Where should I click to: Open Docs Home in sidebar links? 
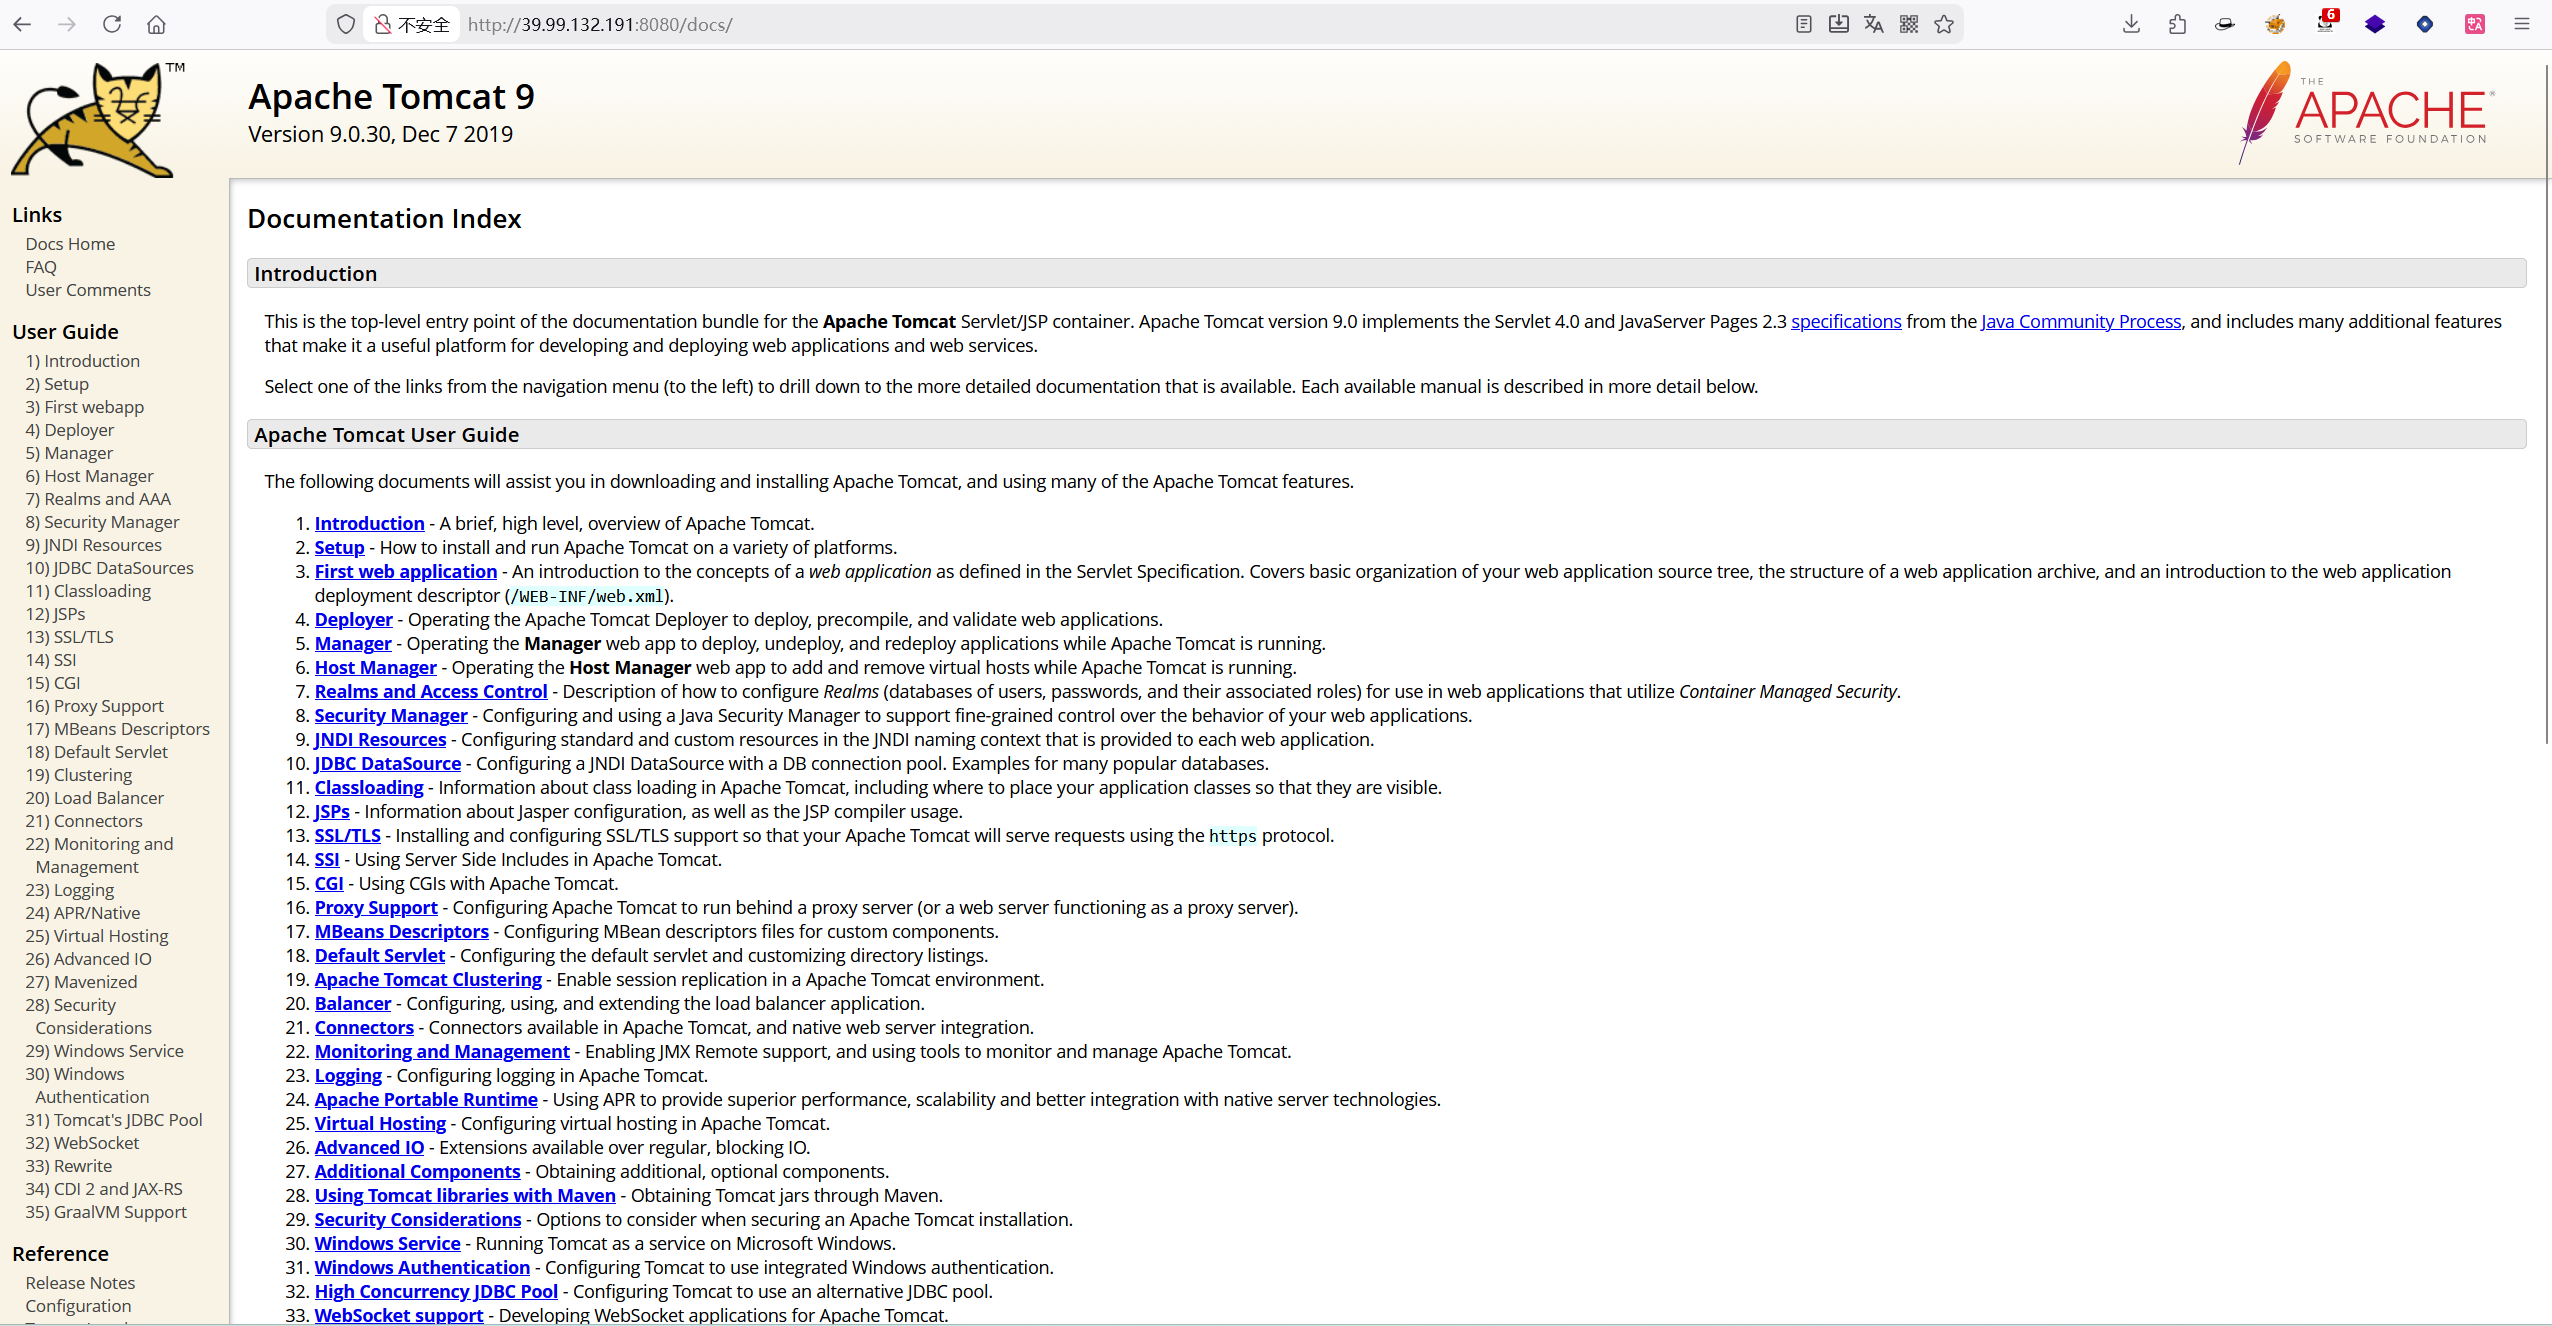(x=70, y=244)
